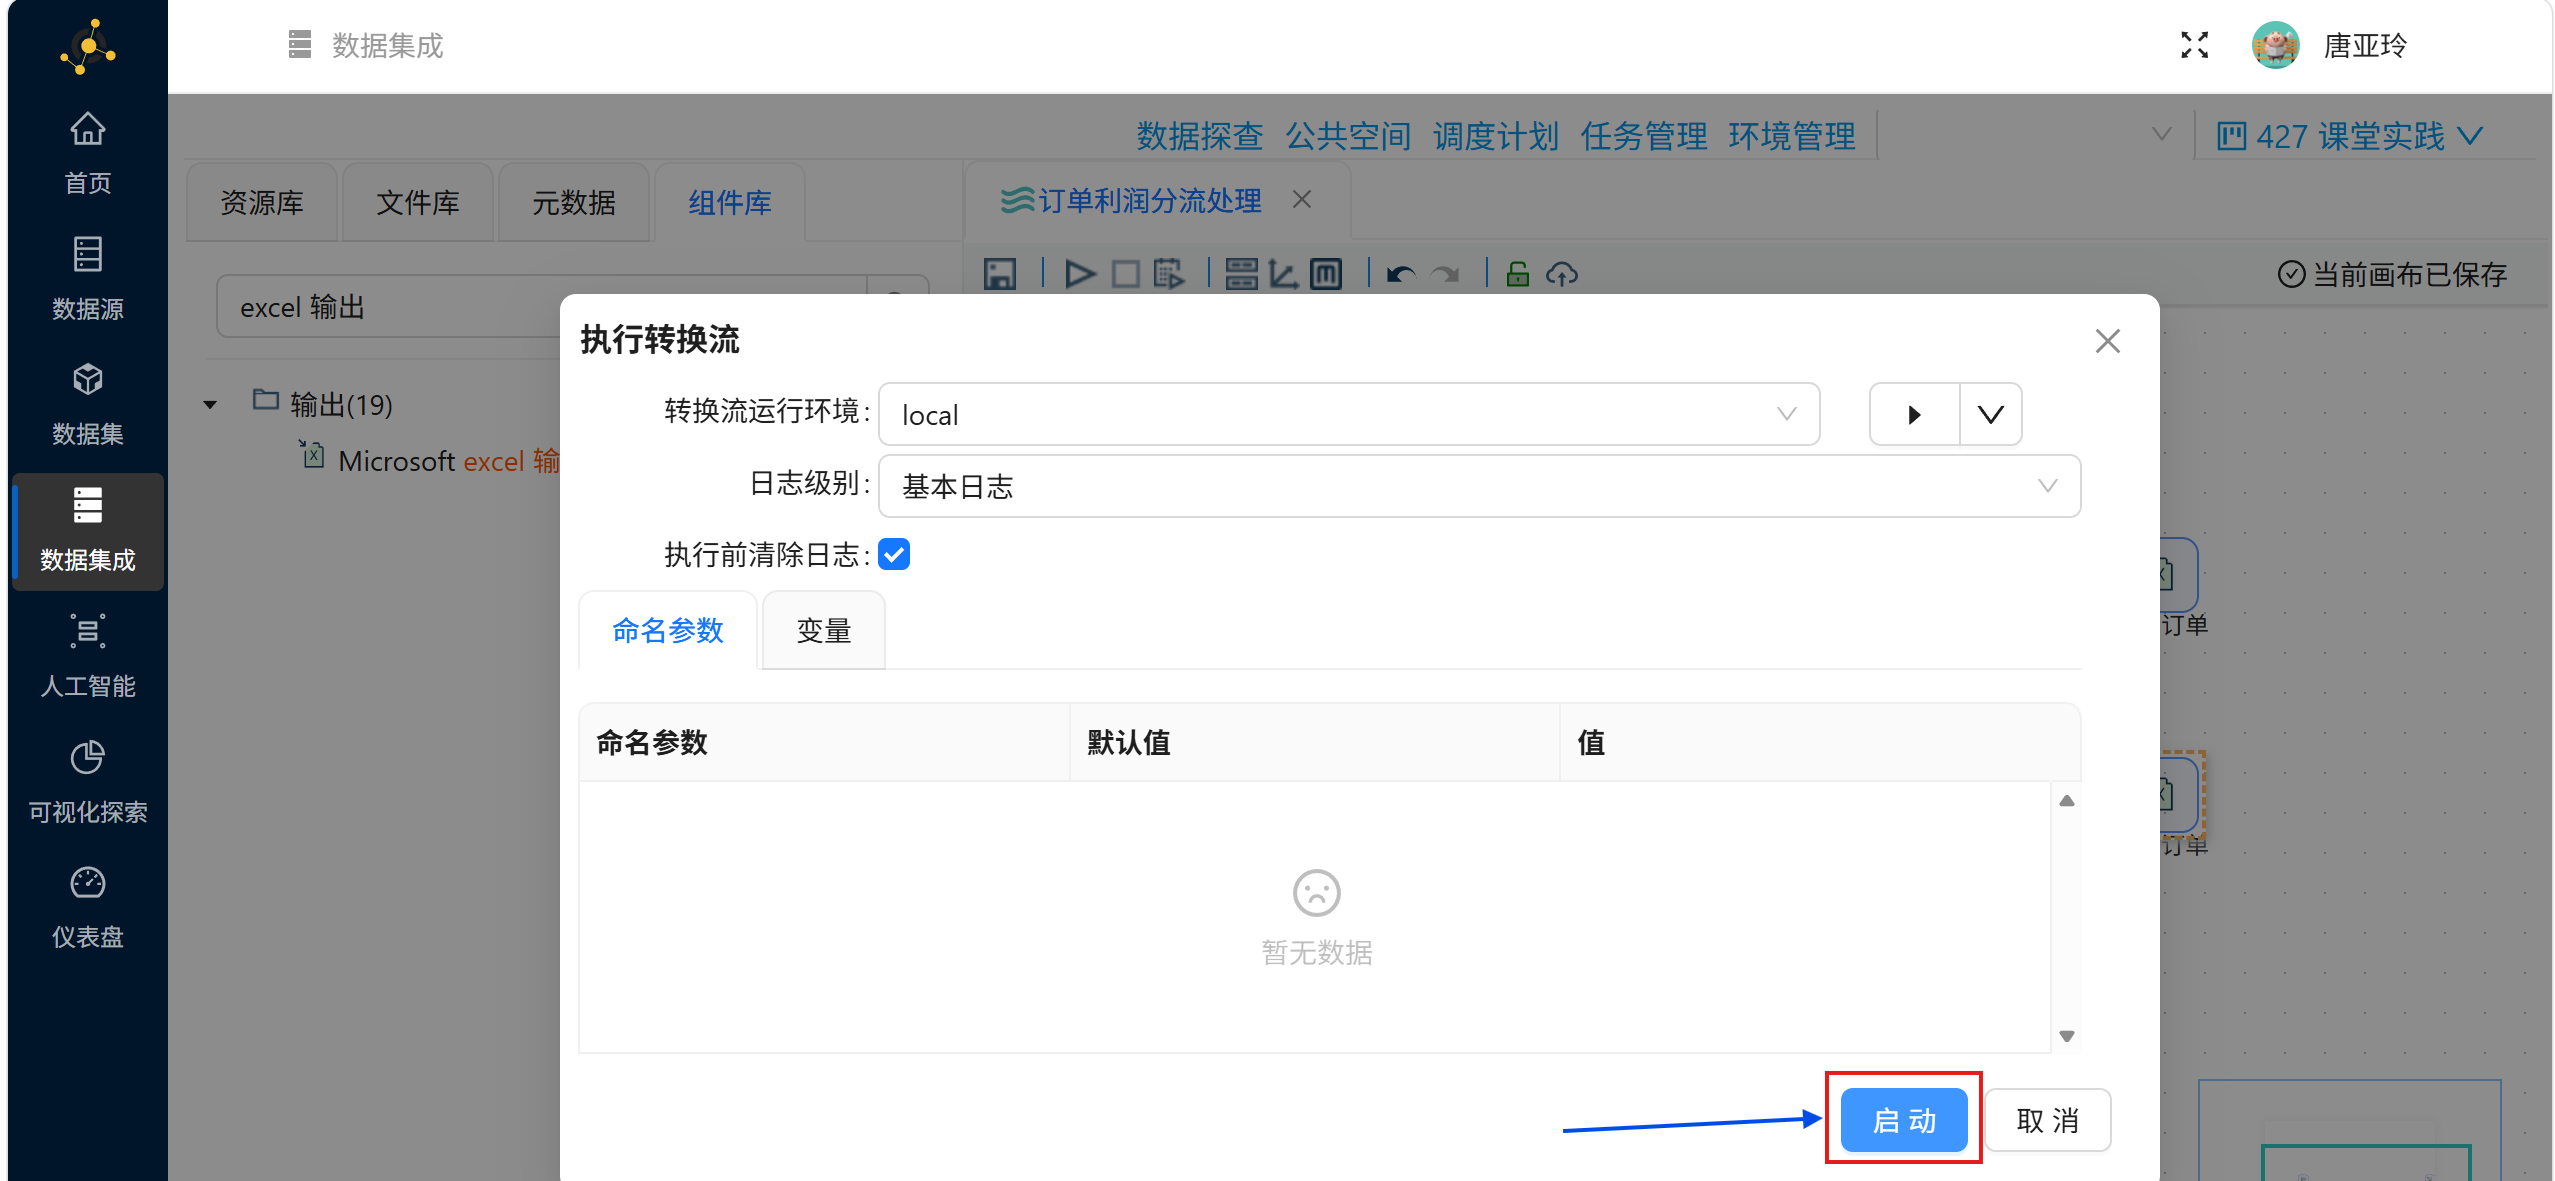2555x1181 pixels.
Task: Select the 命名参数 tab
Action: pos(667,630)
